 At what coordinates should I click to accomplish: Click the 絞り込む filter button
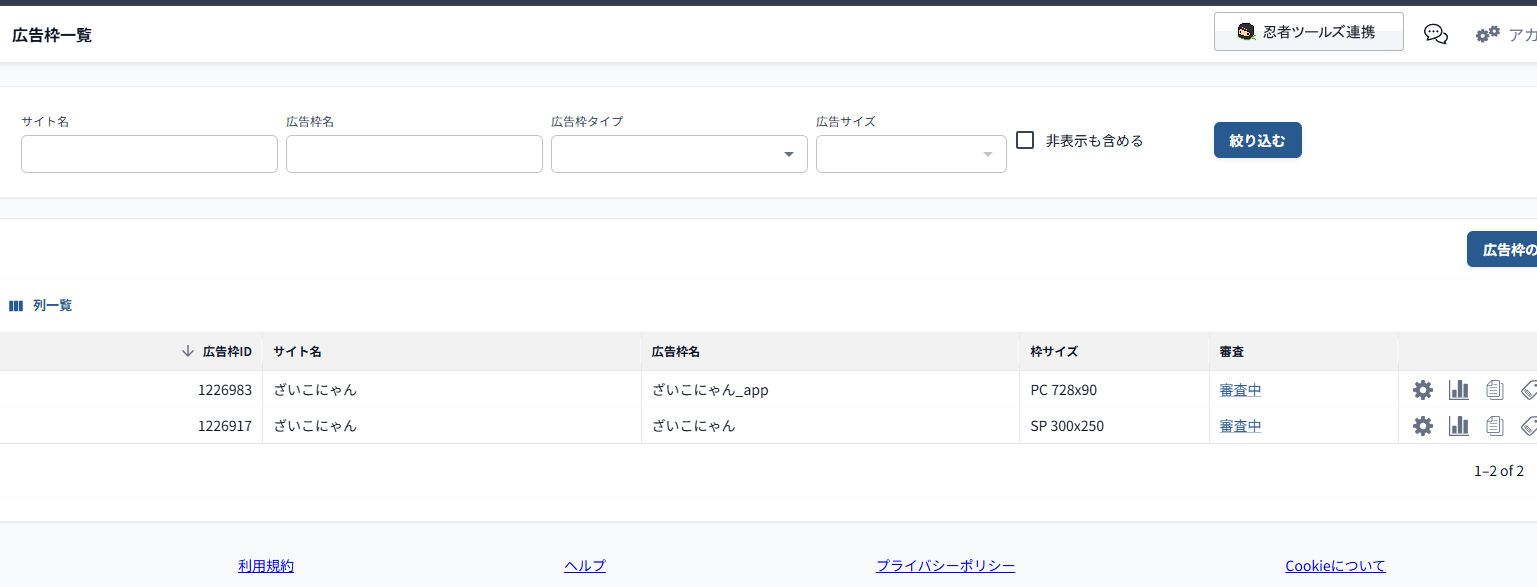click(x=1257, y=140)
